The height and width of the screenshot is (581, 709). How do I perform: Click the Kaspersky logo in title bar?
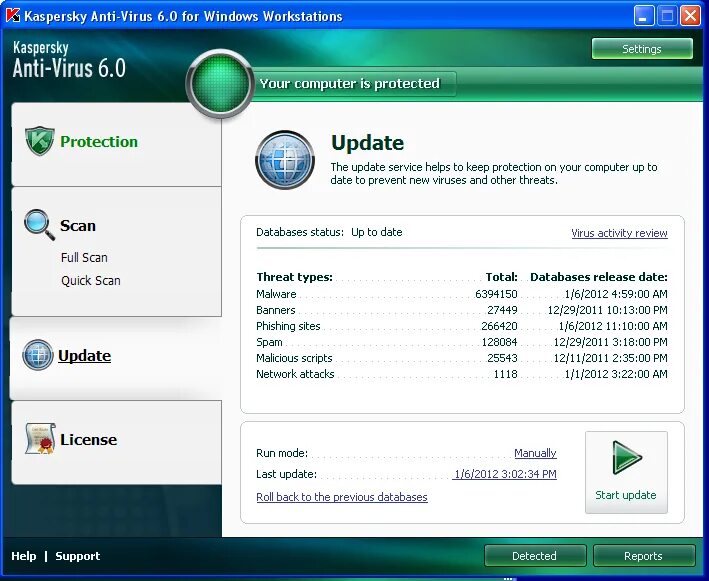(x=13, y=16)
